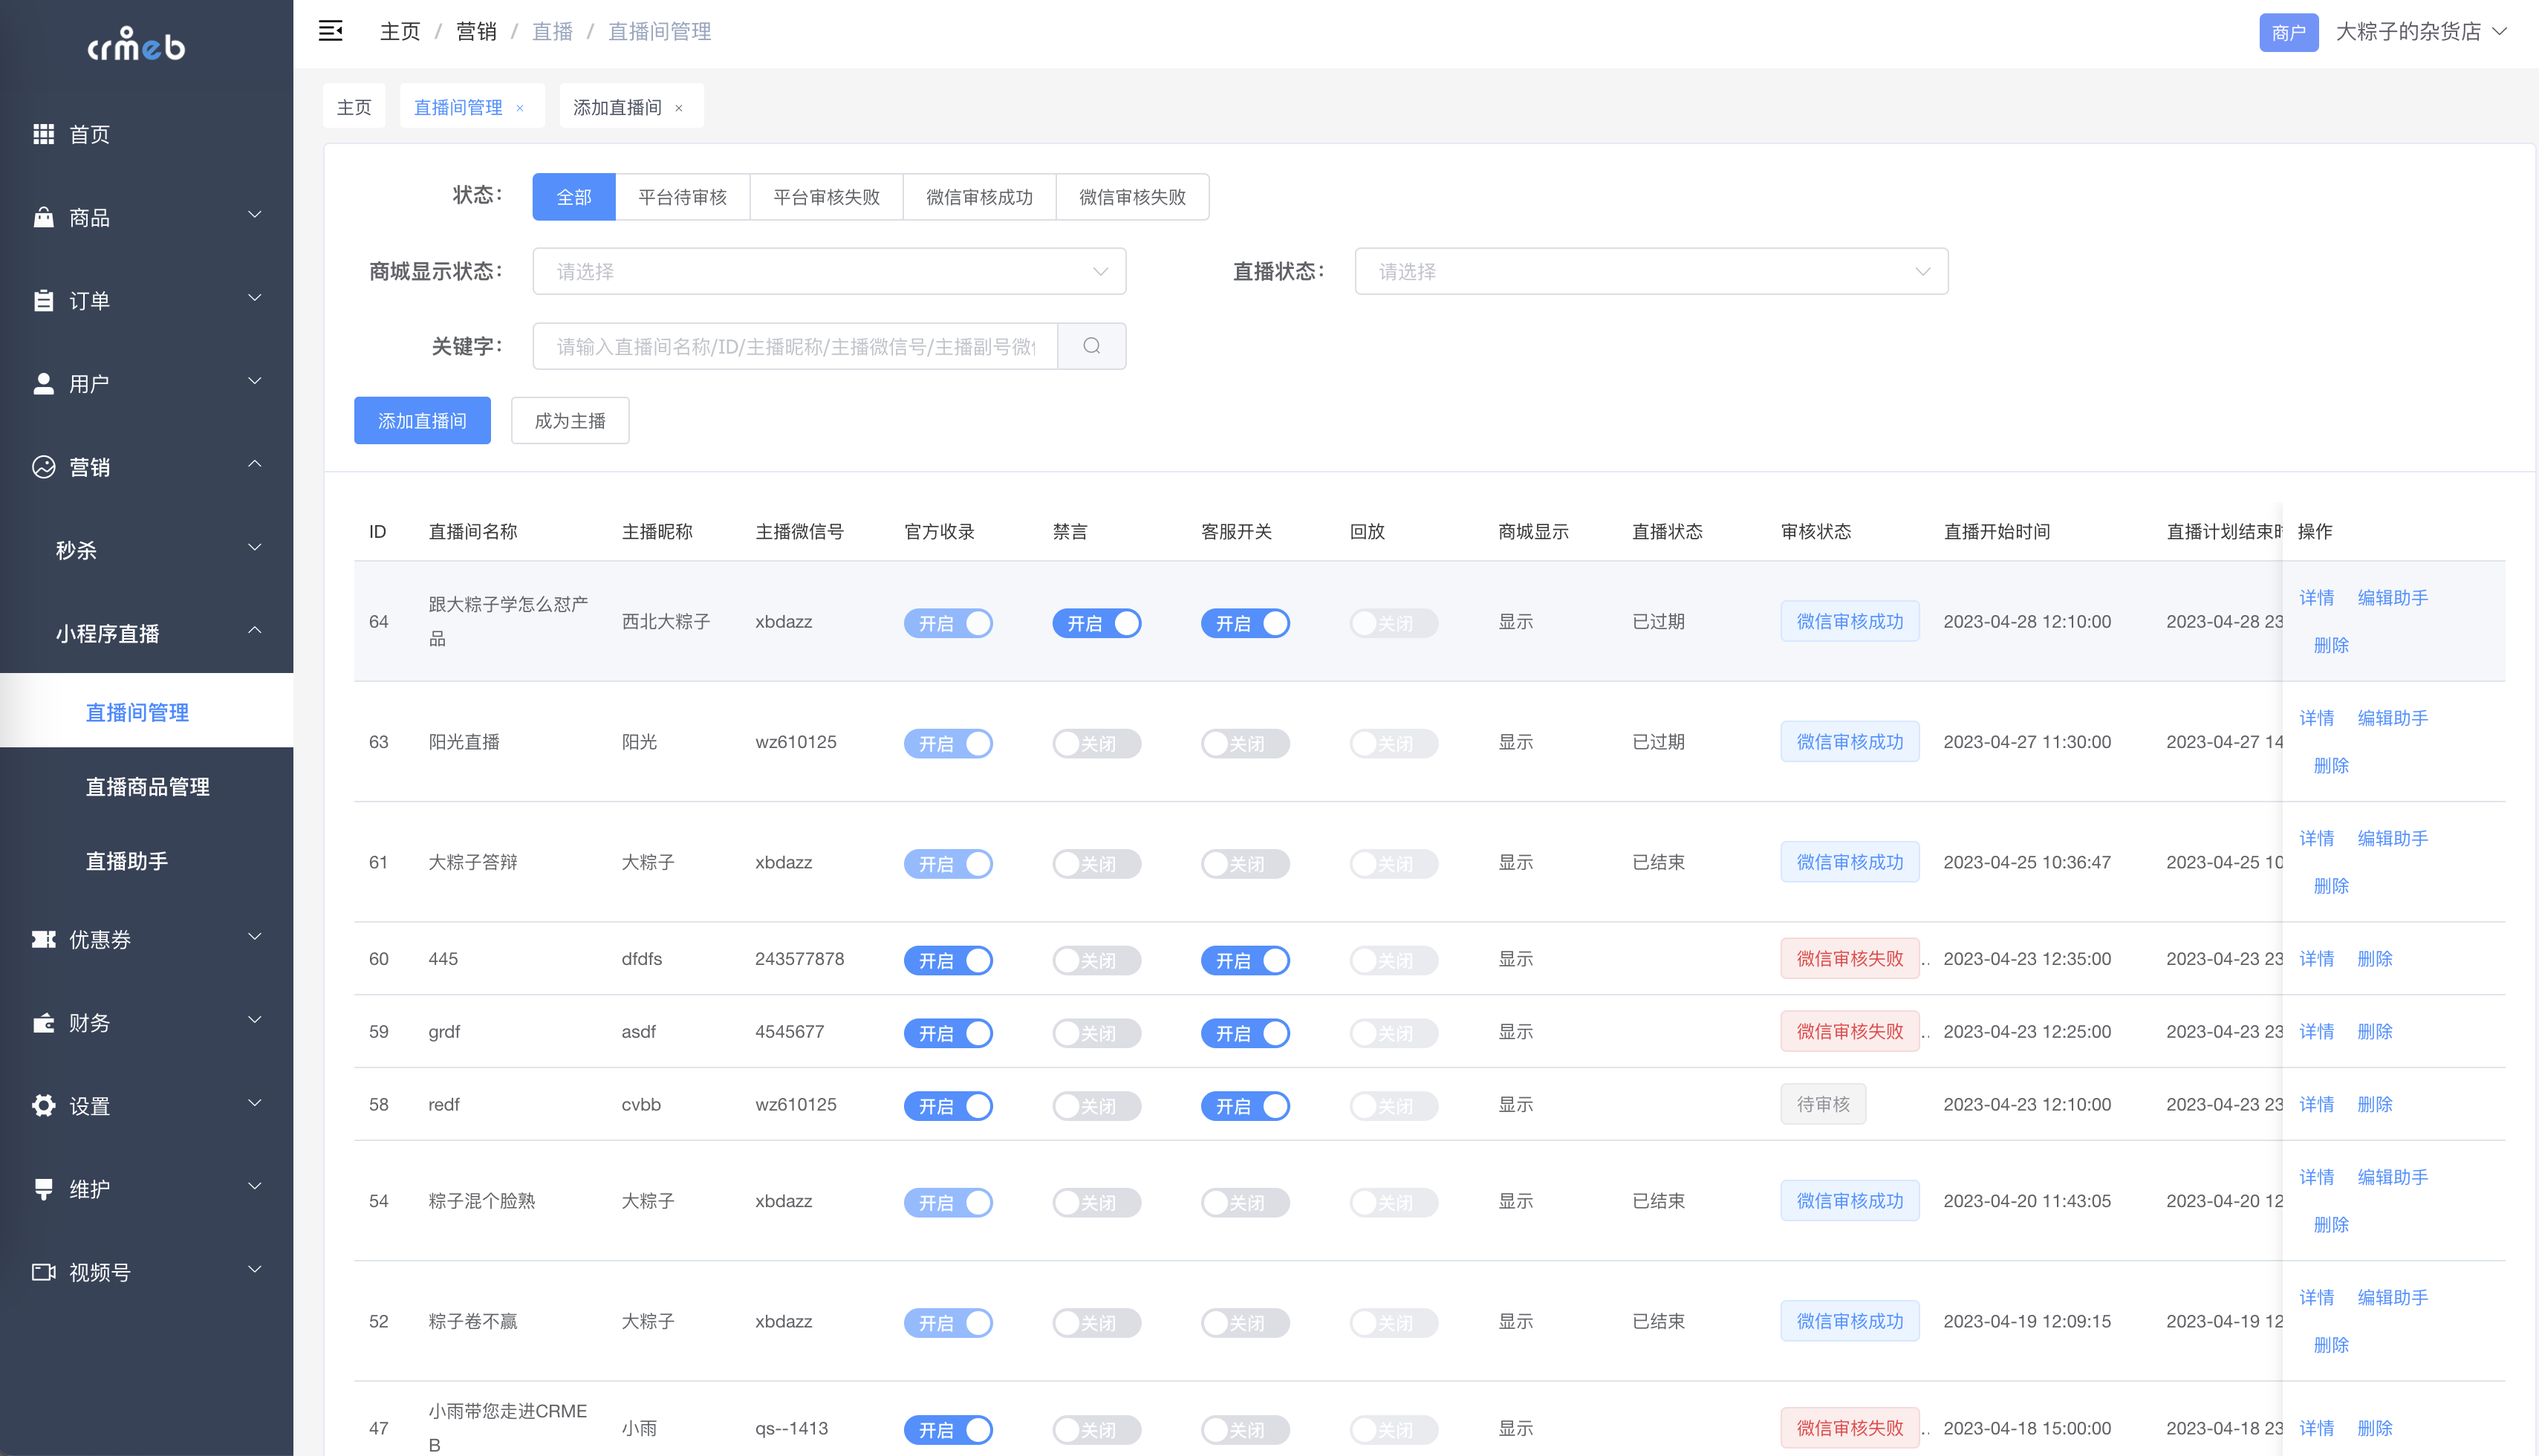Screen dimensions: 2539x1456
Task: Collapse the sidebar with the hamburger icon
Action: click(x=330, y=31)
